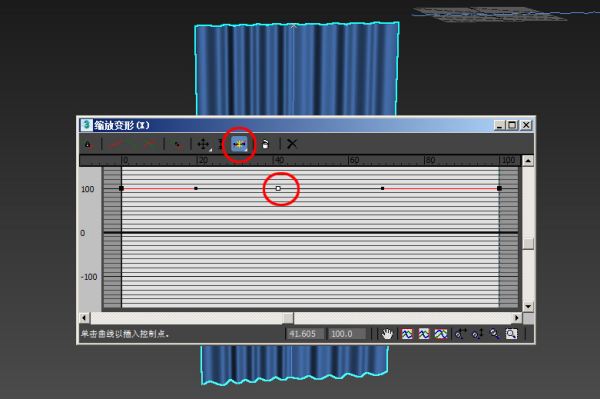Screen dimensions: 600x399
Task: Click the Zoom Region magnifier icon
Action: coord(511,334)
